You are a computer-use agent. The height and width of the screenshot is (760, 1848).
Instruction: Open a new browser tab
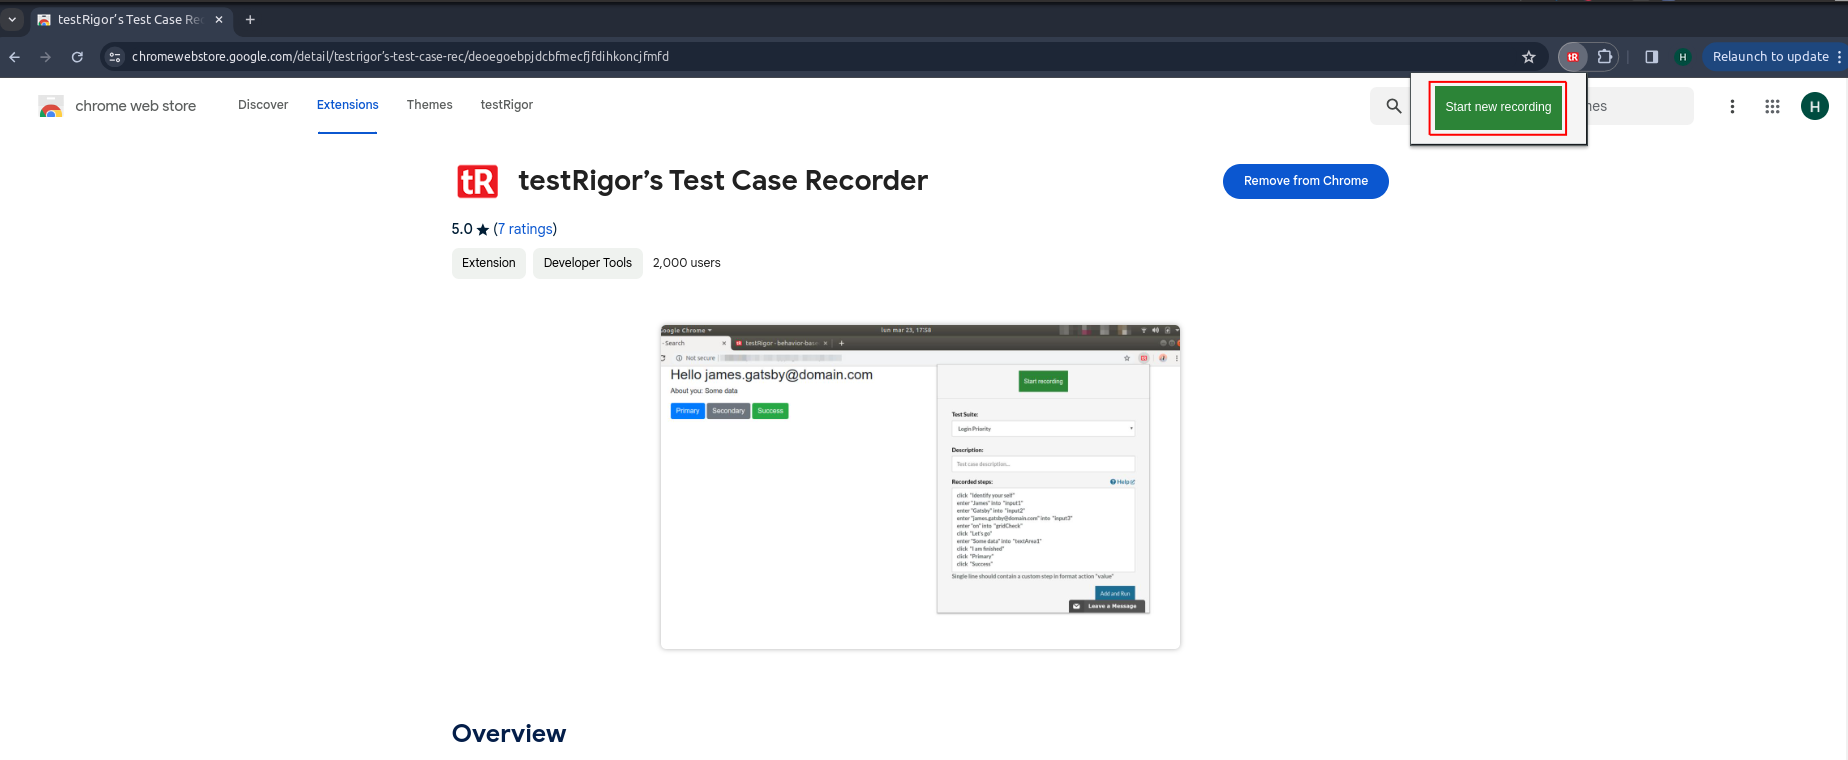click(250, 19)
